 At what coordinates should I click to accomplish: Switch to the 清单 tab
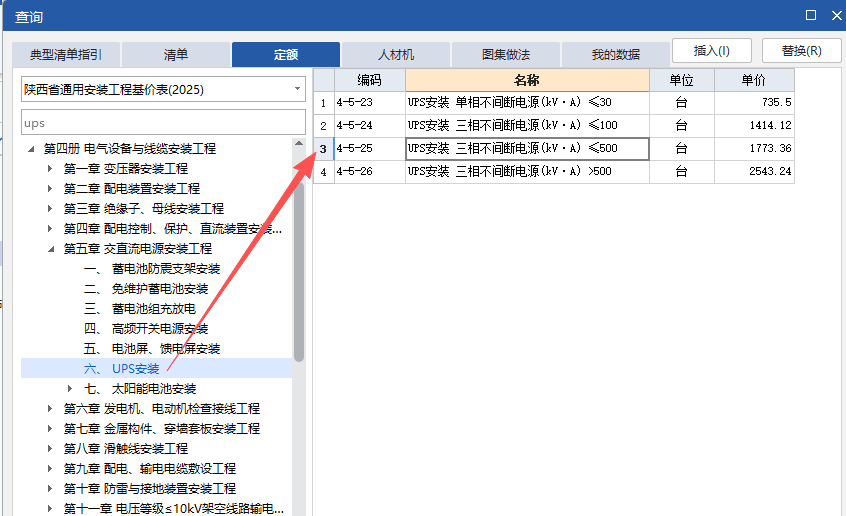176,55
